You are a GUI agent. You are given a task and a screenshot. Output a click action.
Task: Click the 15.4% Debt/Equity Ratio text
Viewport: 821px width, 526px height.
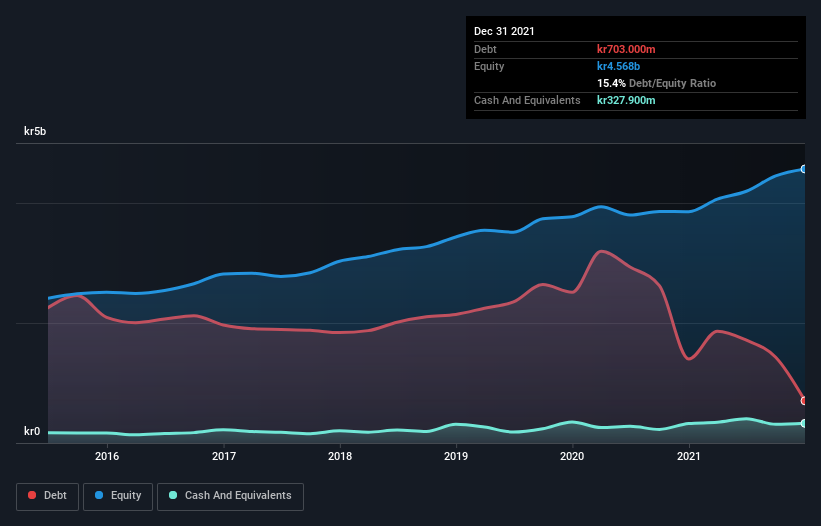(657, 83)
